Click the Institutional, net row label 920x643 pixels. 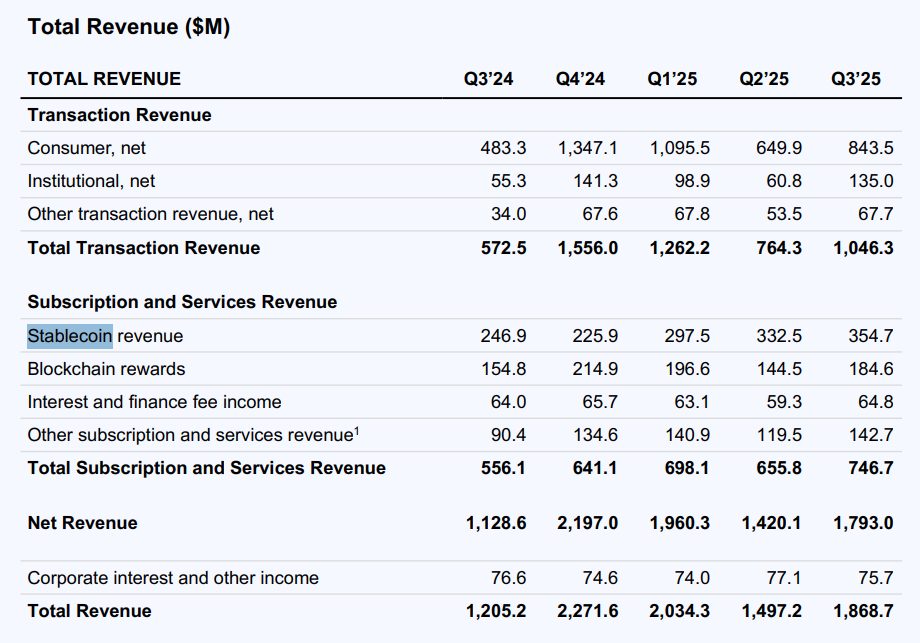[x=91, y=181]
